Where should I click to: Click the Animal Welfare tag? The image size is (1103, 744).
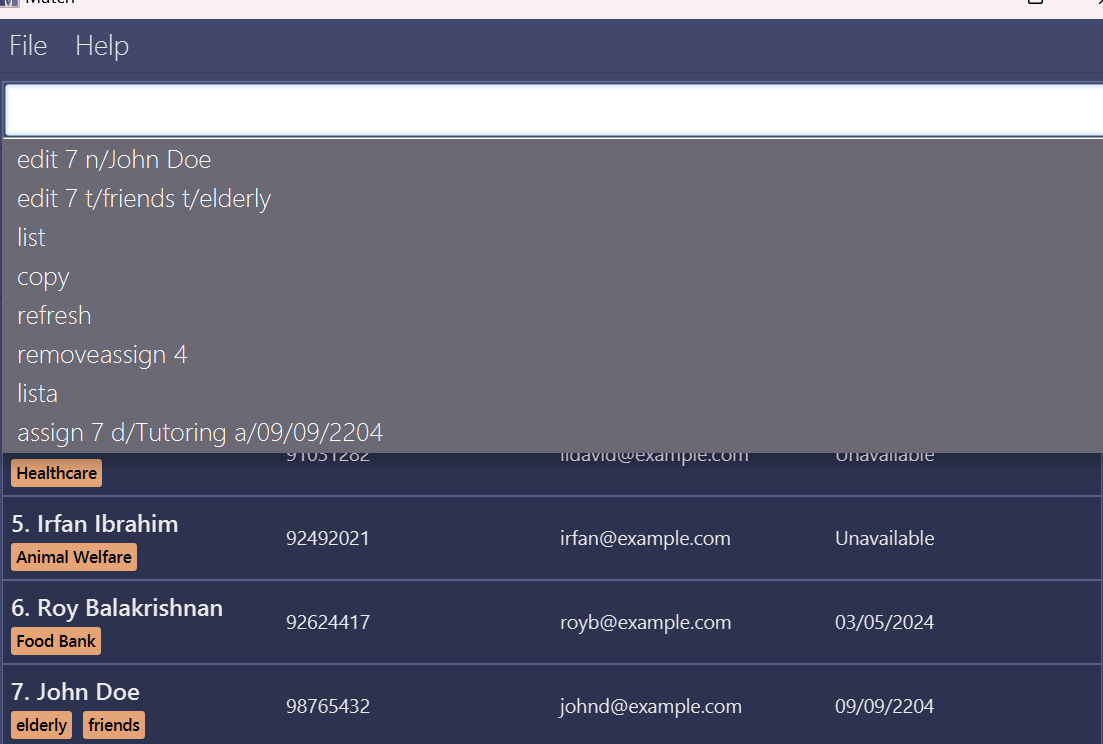74,557
